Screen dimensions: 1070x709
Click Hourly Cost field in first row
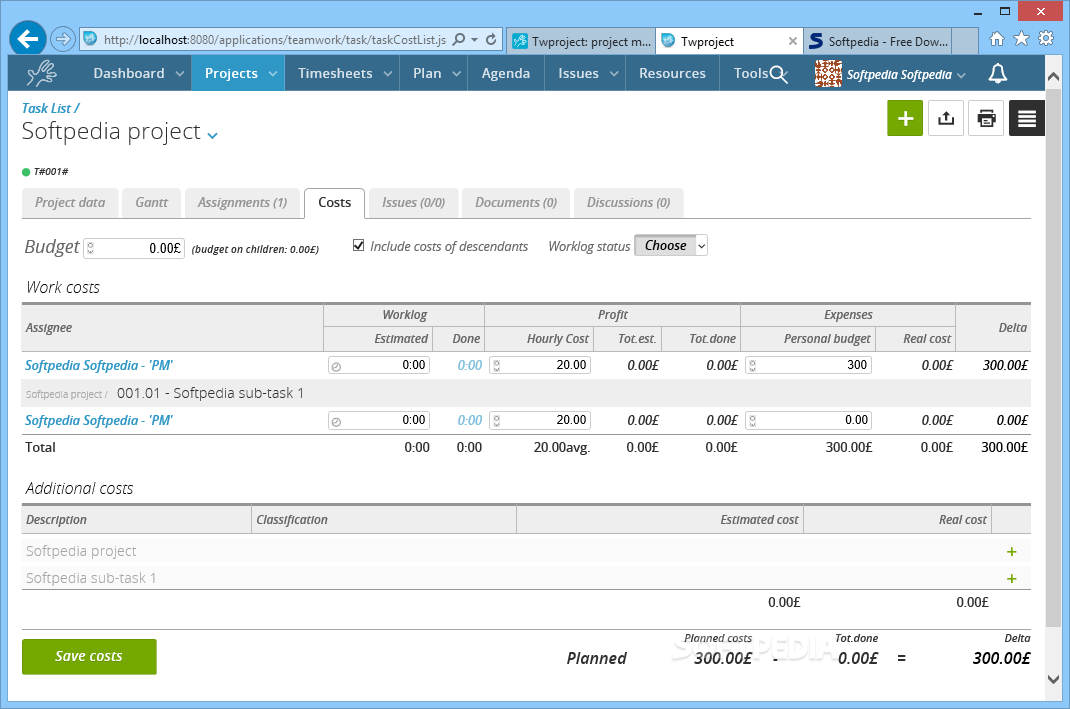click(x=540, y=365)
